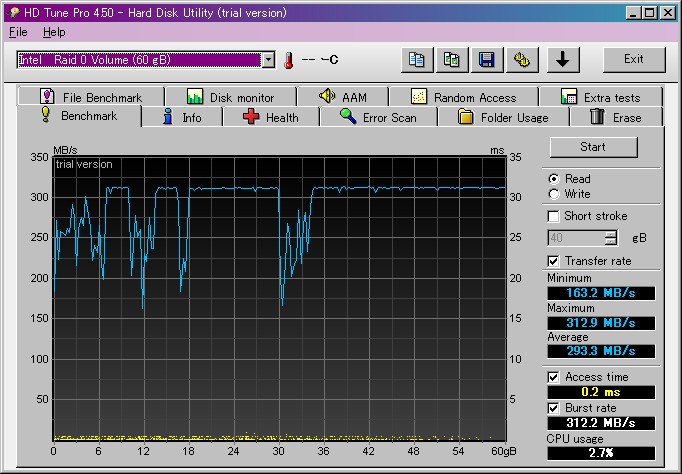Click the Minimum value 163.2 MB/s
This screenshot has height=474, width=682.
pyautogui.click(x=601, y=293)
